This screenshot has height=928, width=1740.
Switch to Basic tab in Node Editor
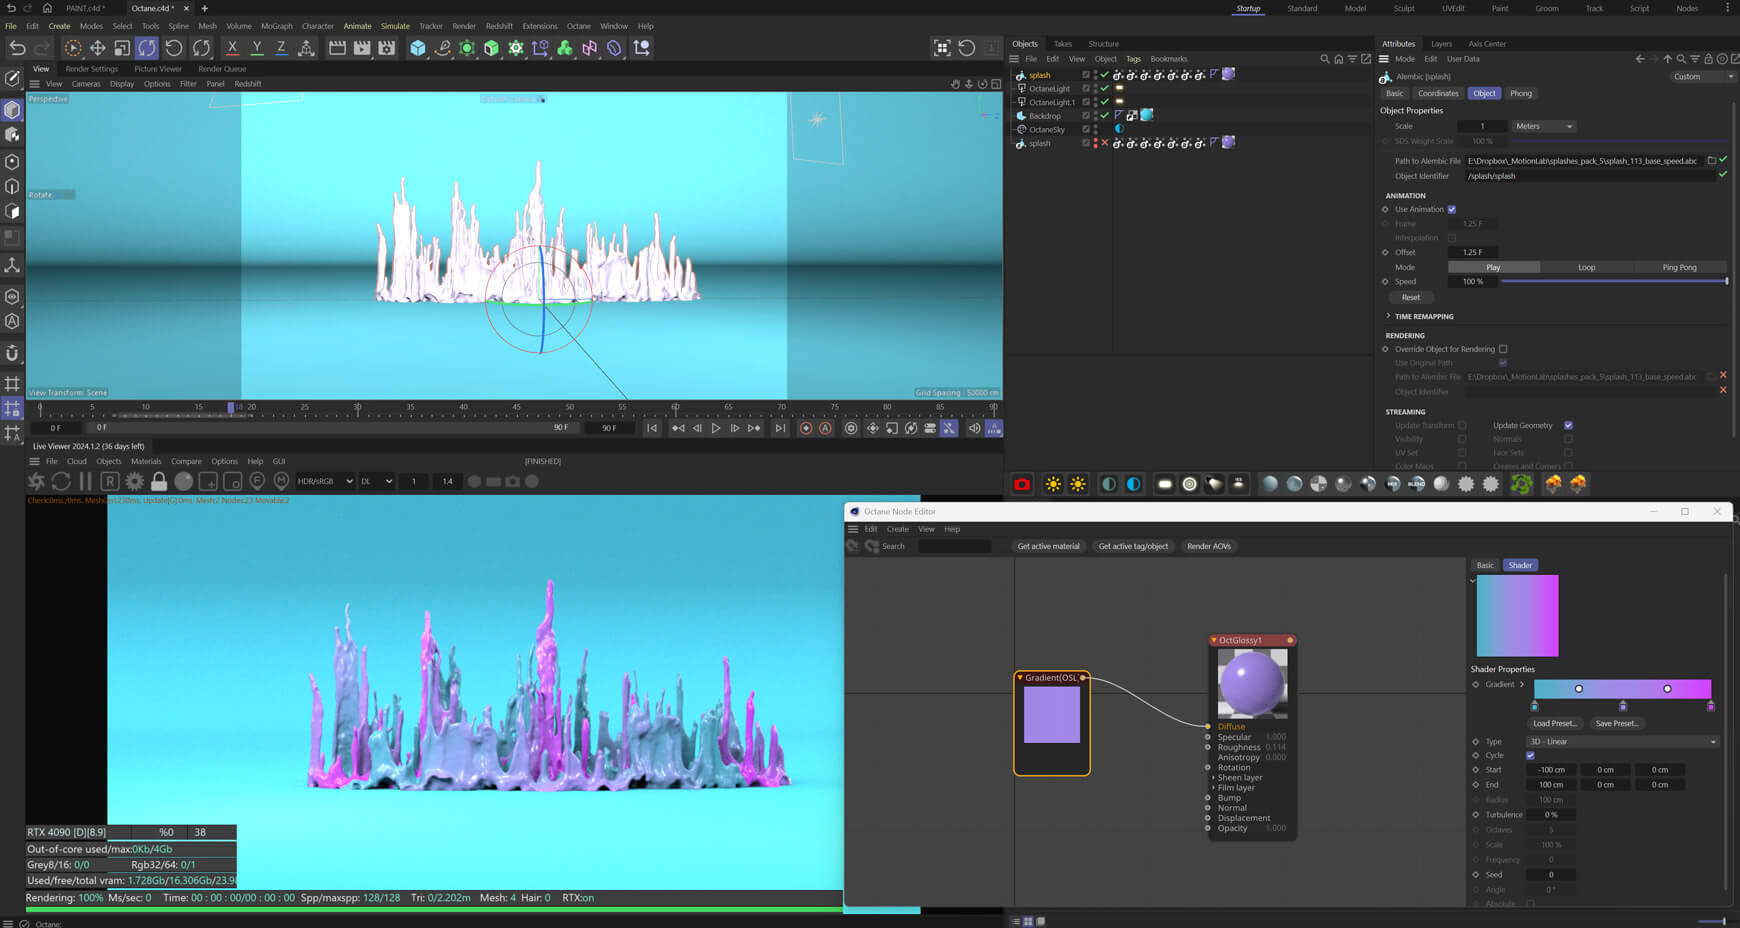pos(1485,565)
